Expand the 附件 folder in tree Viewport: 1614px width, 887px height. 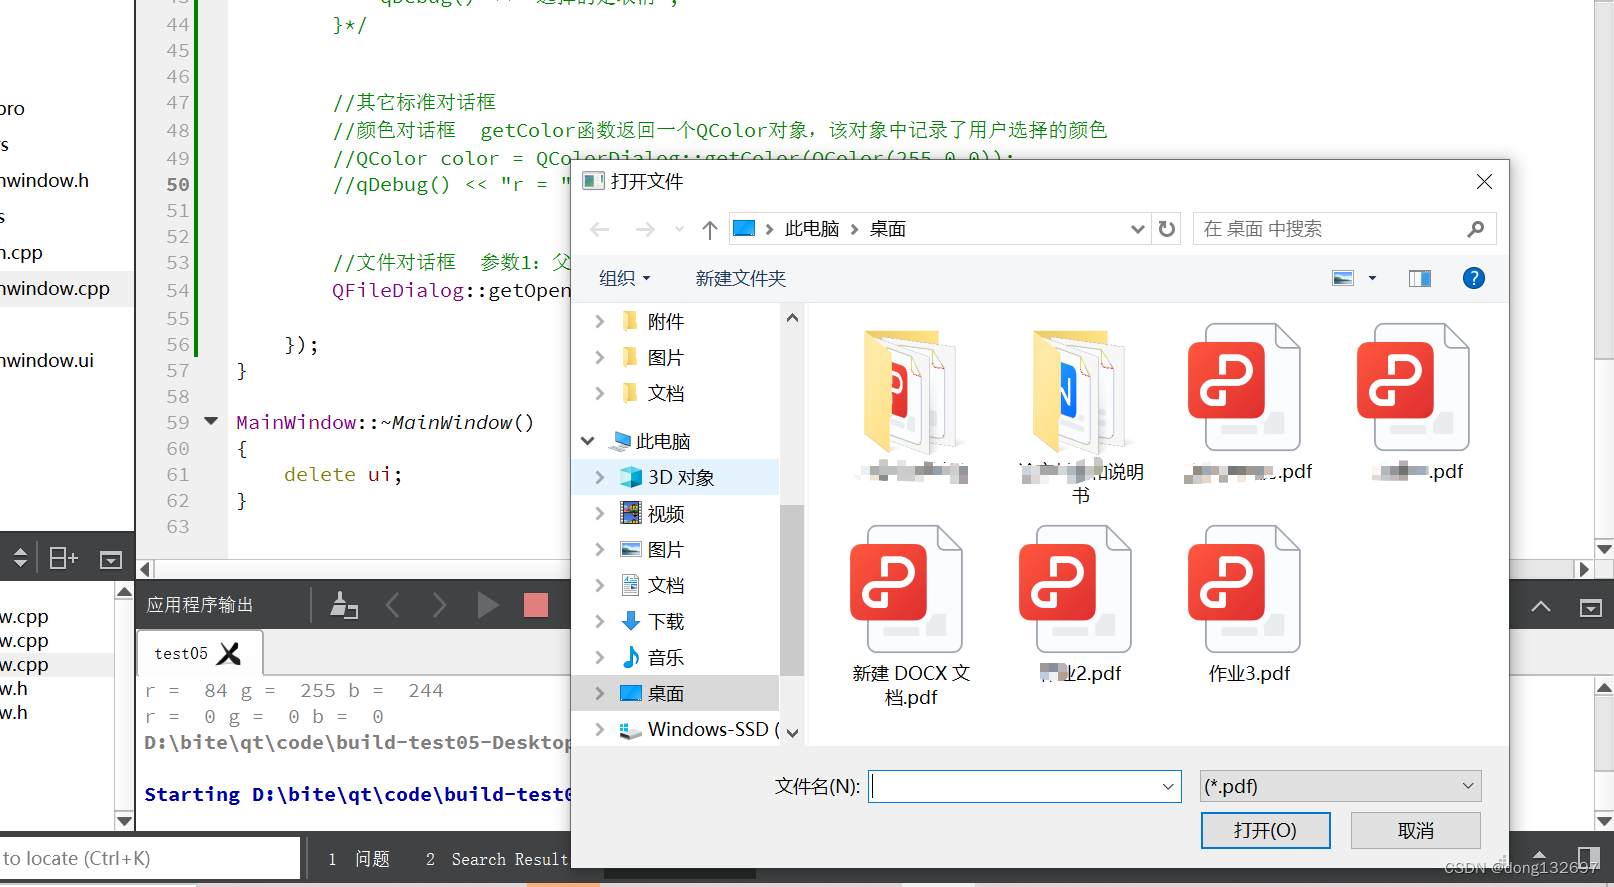click(x=599, y=321)
